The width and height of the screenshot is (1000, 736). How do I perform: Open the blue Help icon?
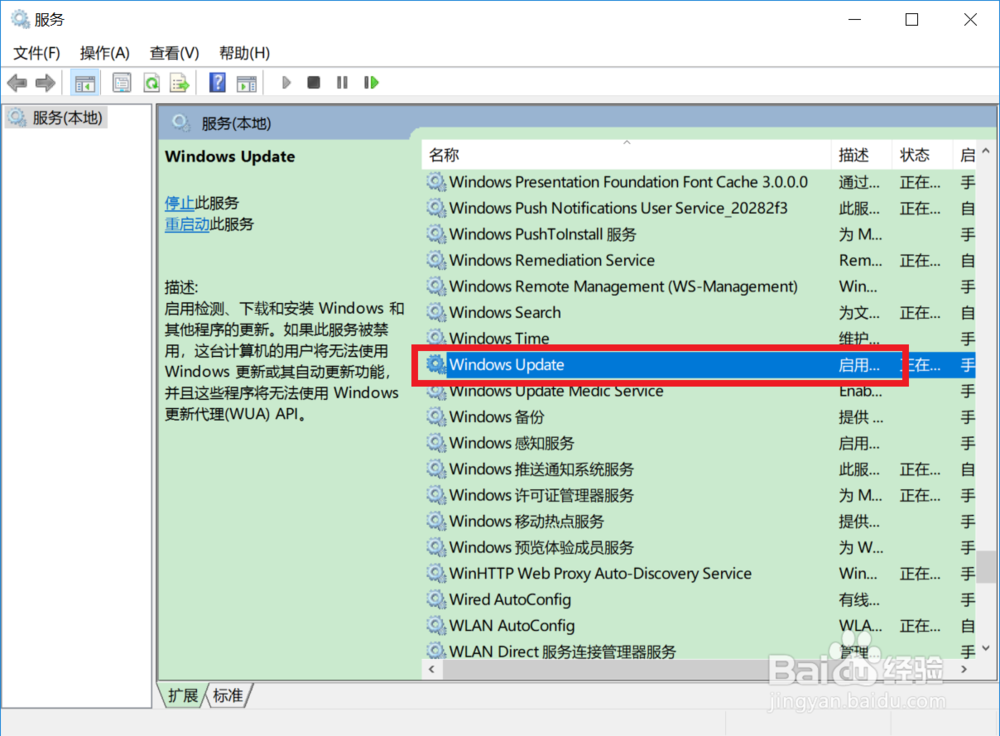tap(217, 83)
